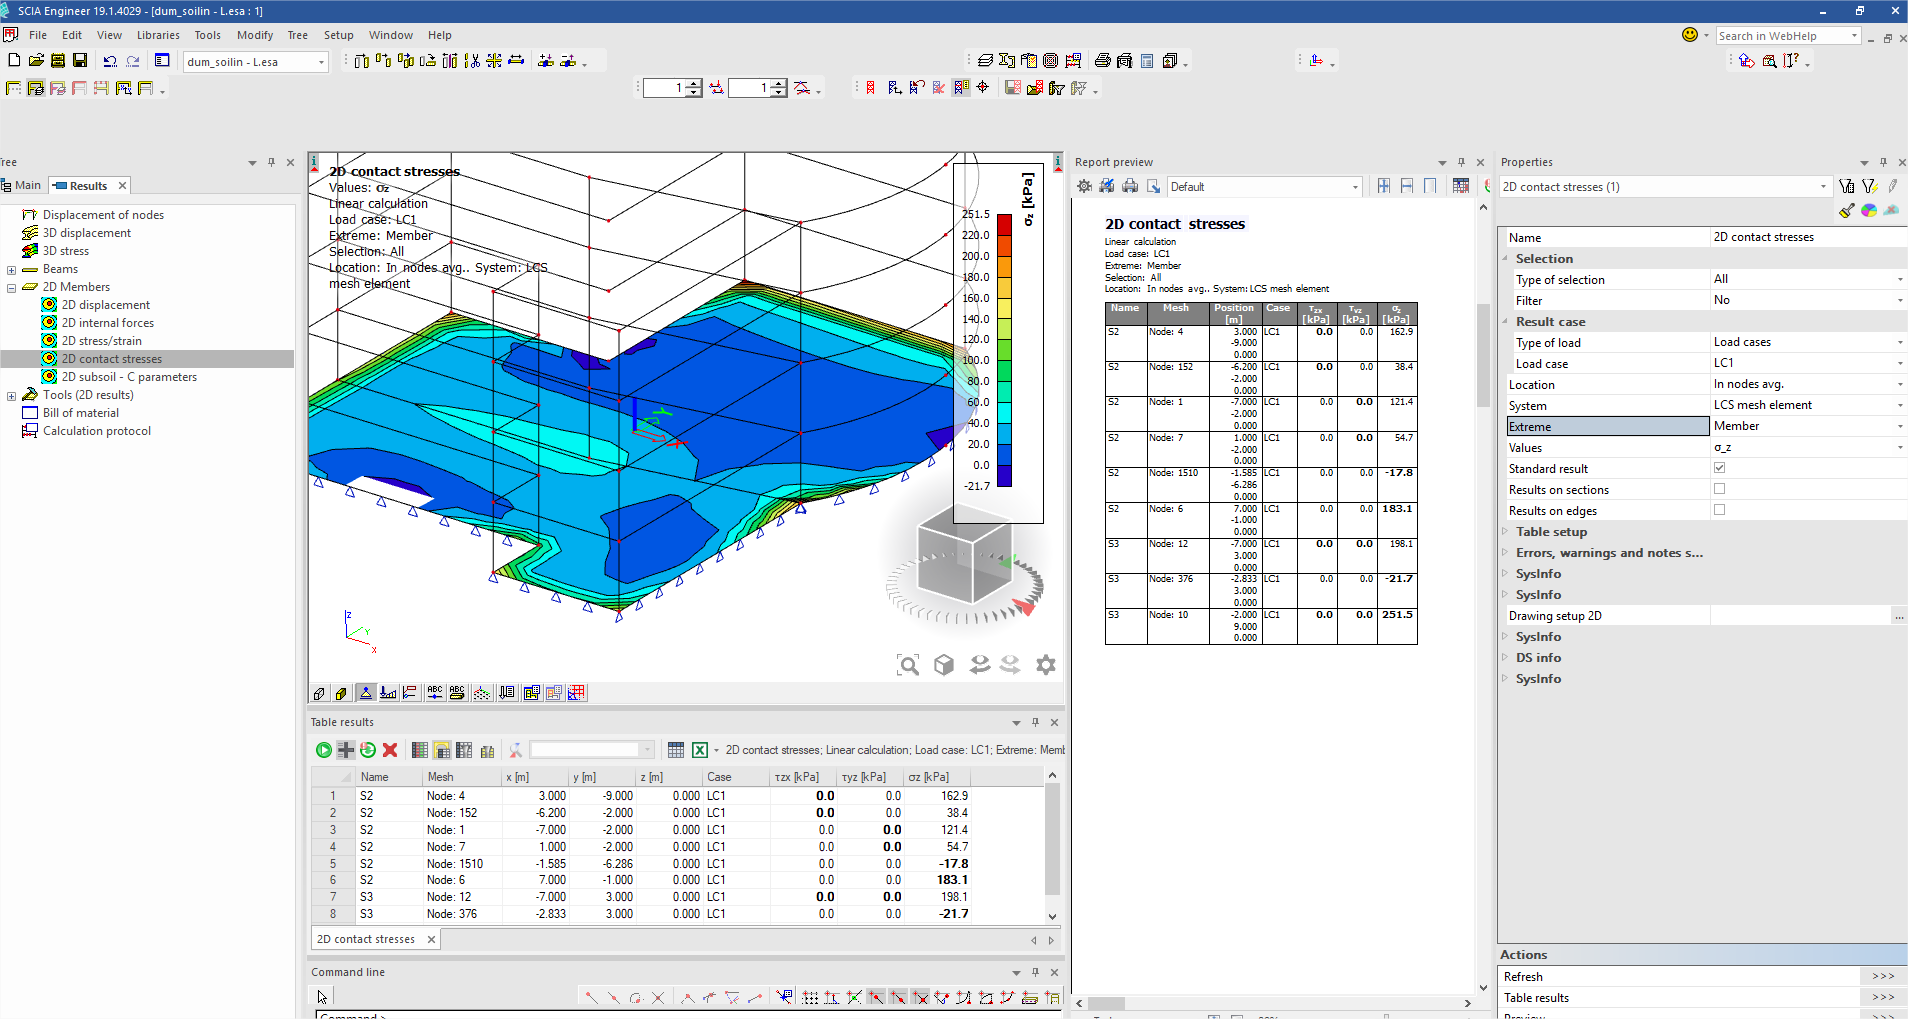Screen dimensions: 1908x1019
Task: Toggle the plus add-row icon in Table results
Action: [x=346, y=750]
